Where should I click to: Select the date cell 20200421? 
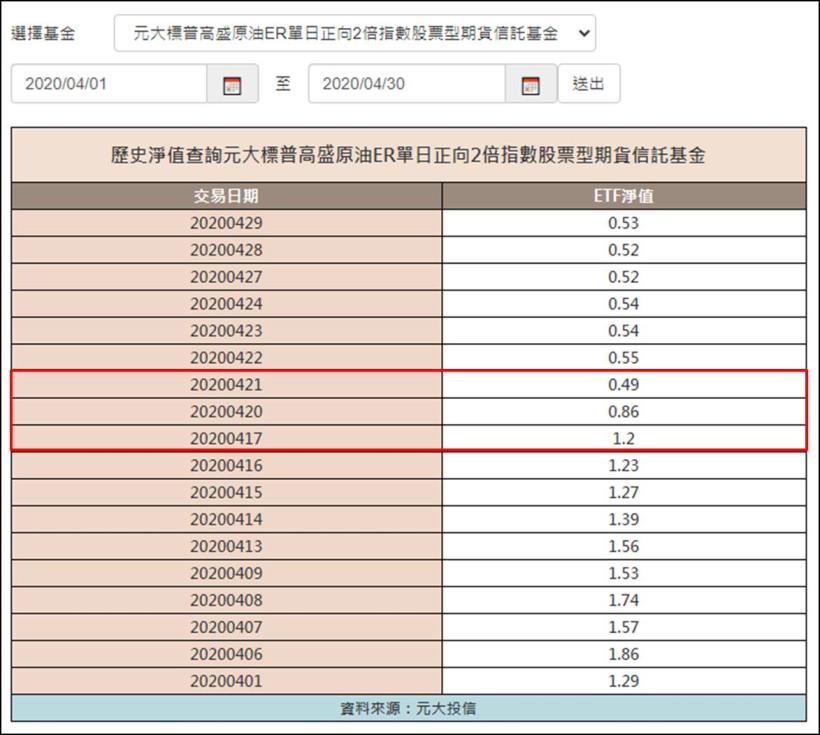tap(226, 385)
